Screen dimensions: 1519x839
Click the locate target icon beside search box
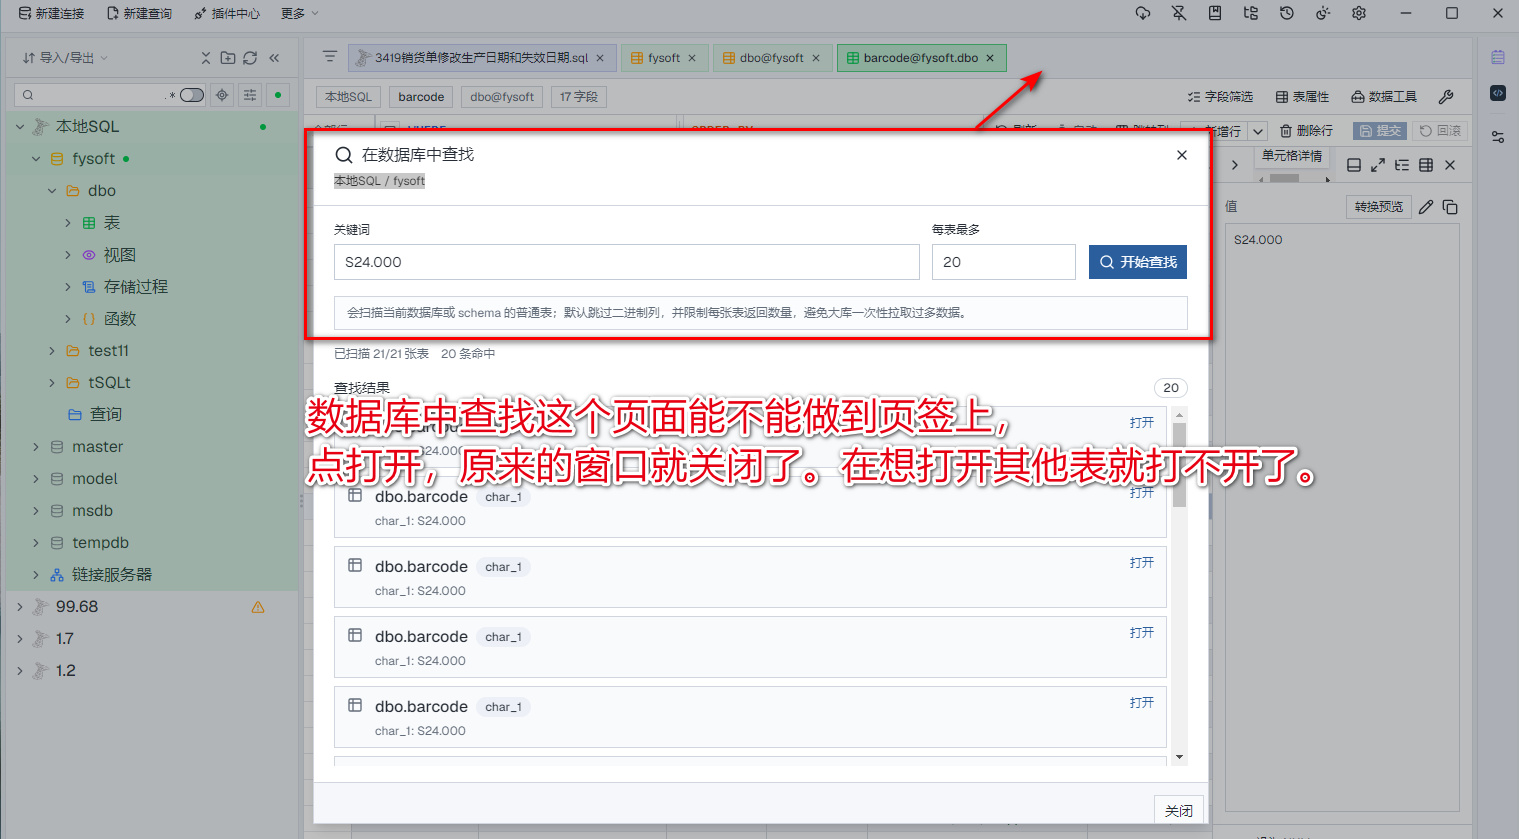click(222, 95)
